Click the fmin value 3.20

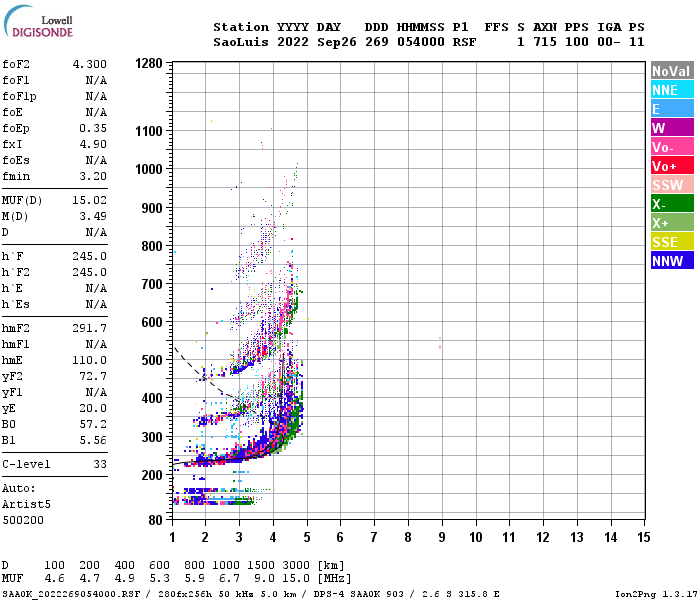[x=93, y=176]
